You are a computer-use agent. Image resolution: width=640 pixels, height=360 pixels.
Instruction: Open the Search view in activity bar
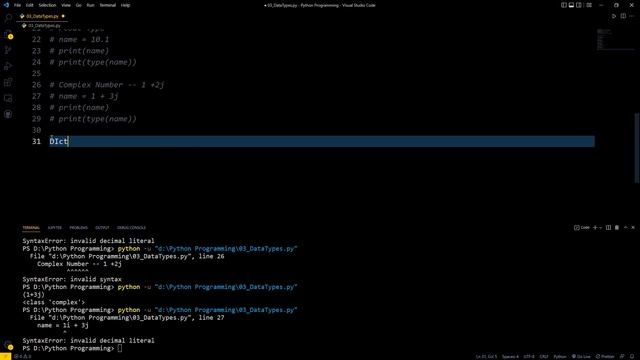[x=8, y=18]
